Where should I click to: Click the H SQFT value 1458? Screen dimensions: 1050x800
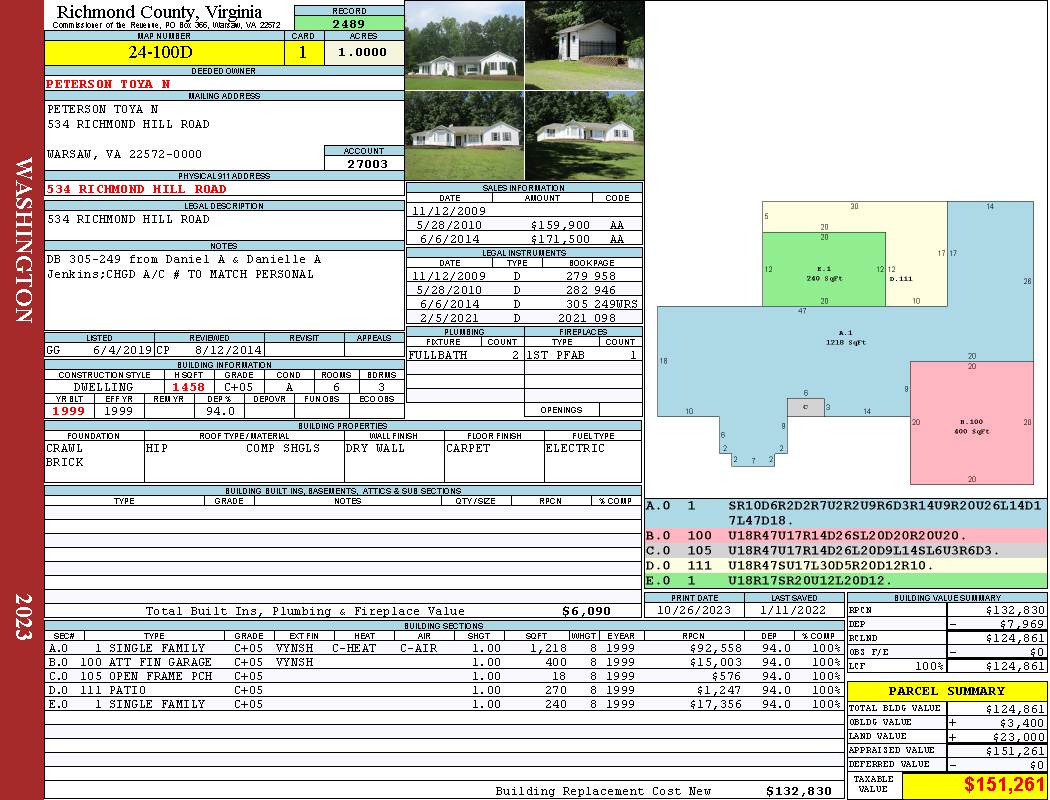tap(190, 387)
